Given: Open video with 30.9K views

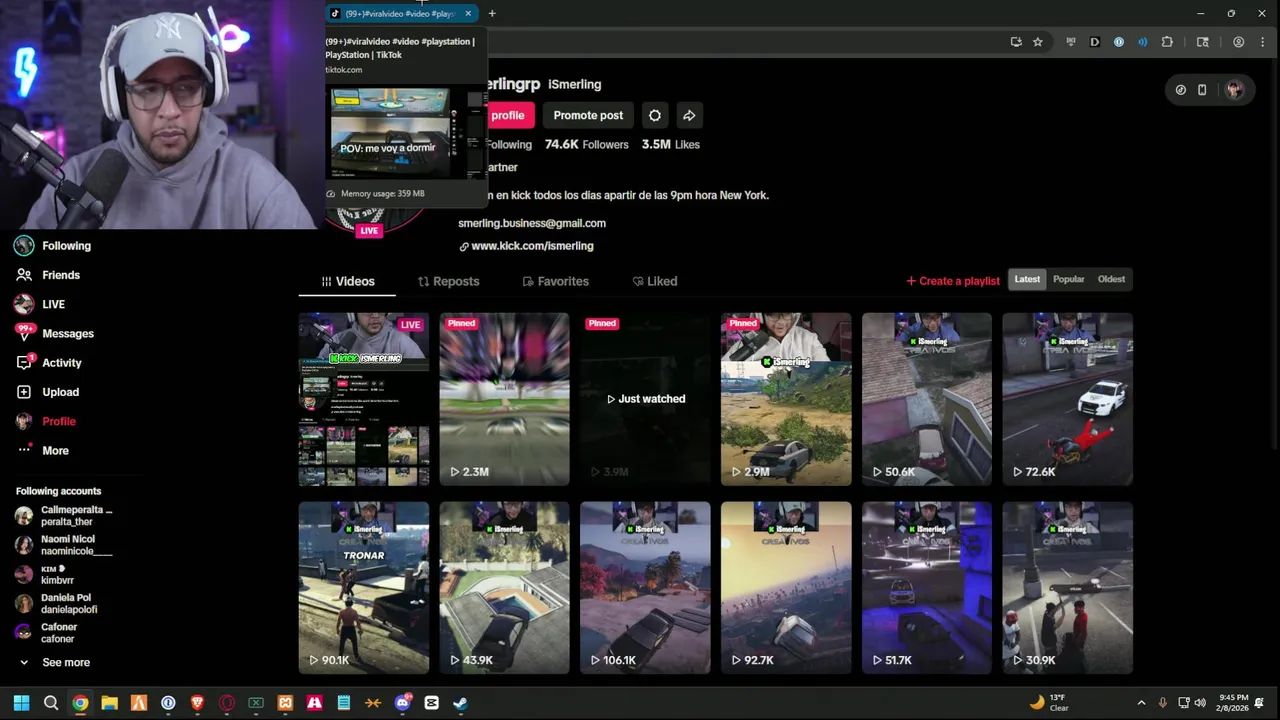Looking at the screenshot, I should 1068,588.
